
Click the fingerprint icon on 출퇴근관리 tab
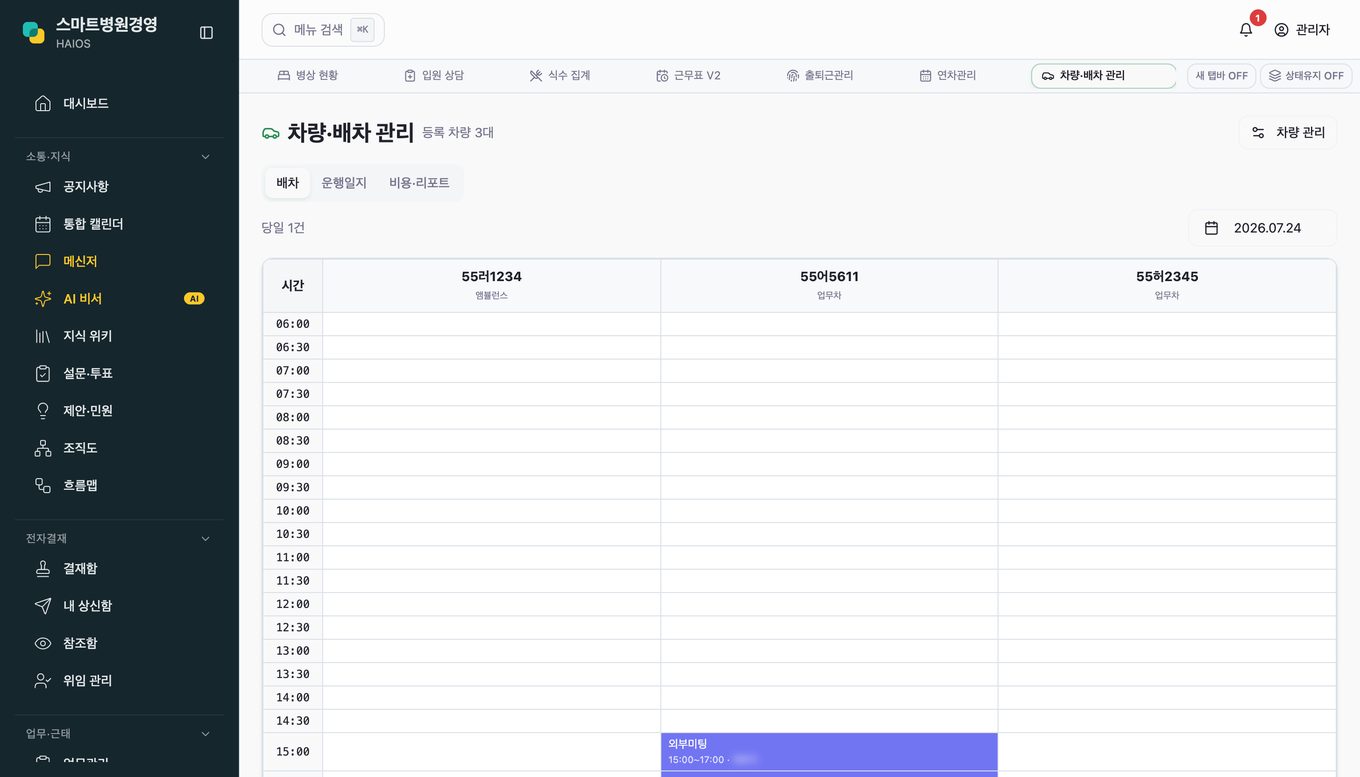coord(793,76)
